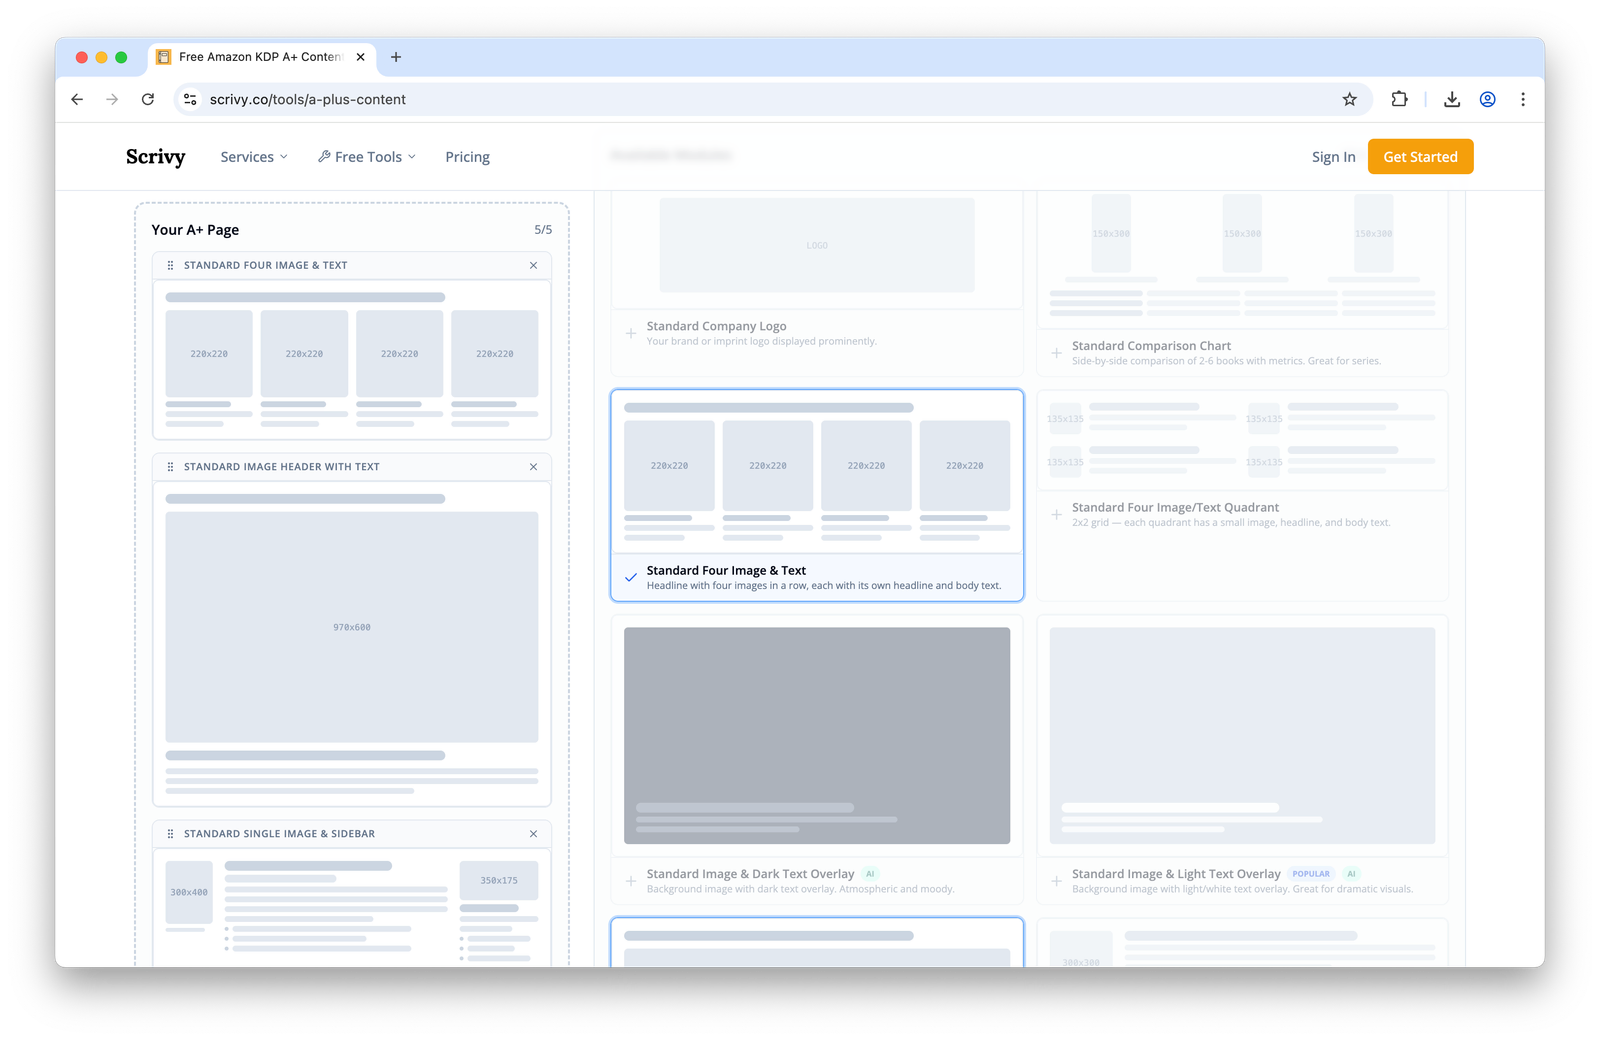Image resolution: width=1600 pixels, height=1040 pixels.
Task: Grab the drag handle on Standard Single Image & Sidebar
Action: coord(169,833)
